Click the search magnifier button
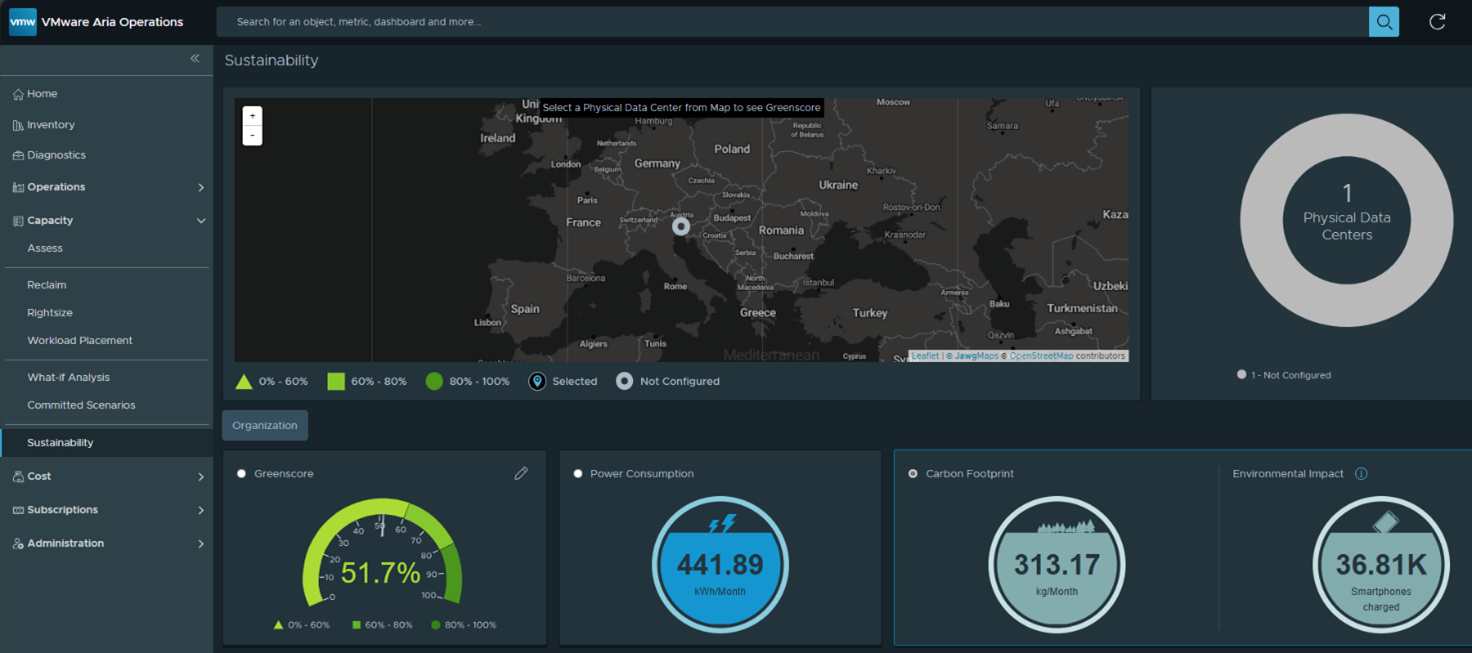This screenshot has width=1472, height=653. [x=1383, y=22]
